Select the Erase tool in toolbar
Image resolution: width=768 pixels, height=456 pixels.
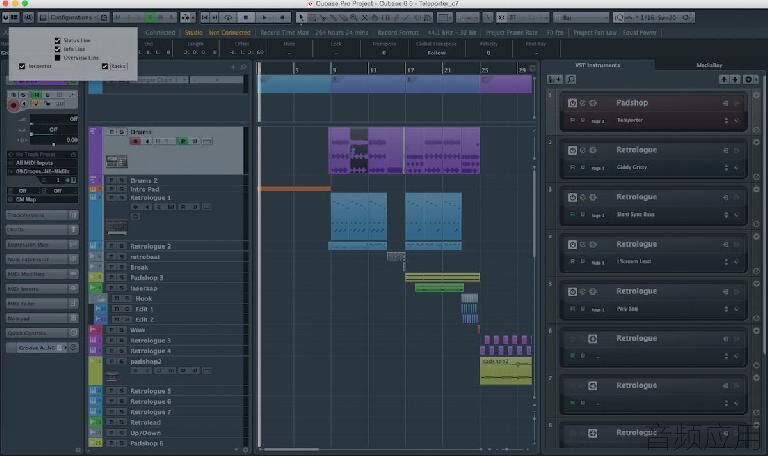point(342,18)
